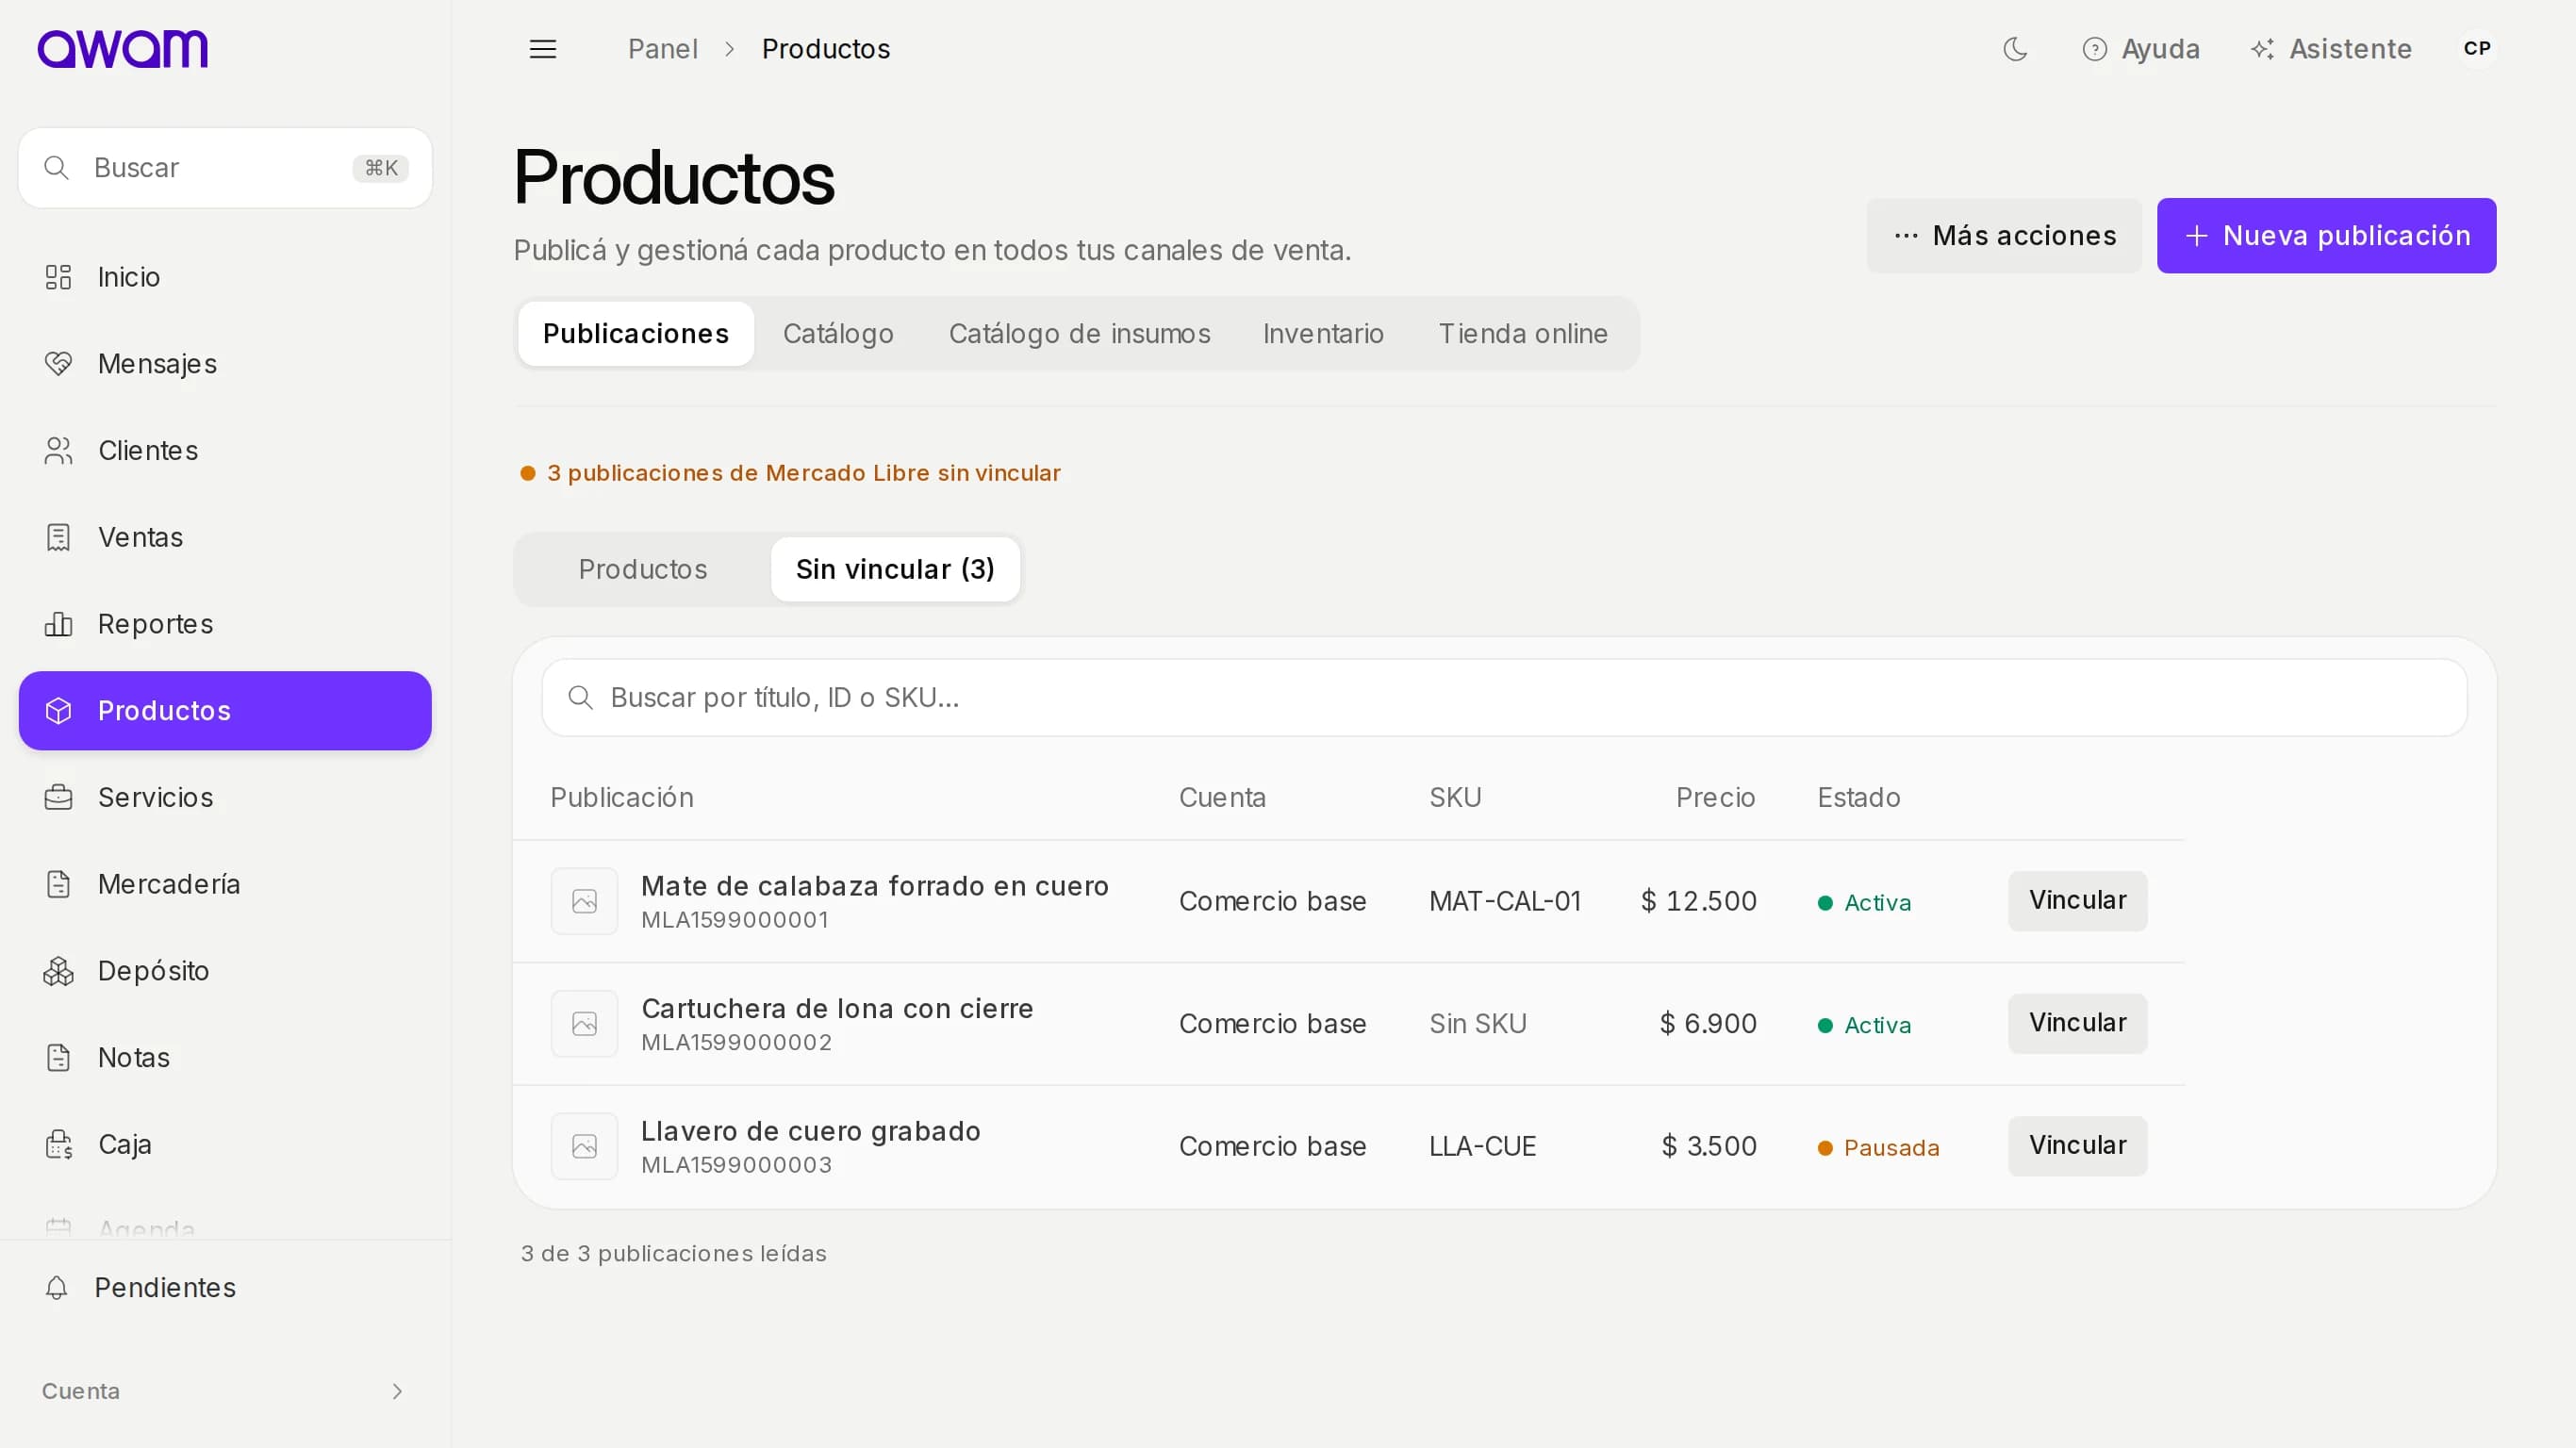Screen dimensions: 2576x1448
Task: Open Ayuda help
Action: point(2141,49)
